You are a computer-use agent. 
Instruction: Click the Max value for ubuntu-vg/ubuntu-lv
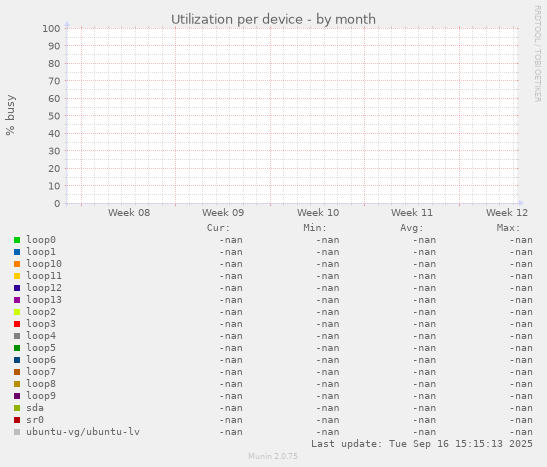click(521, 432)
